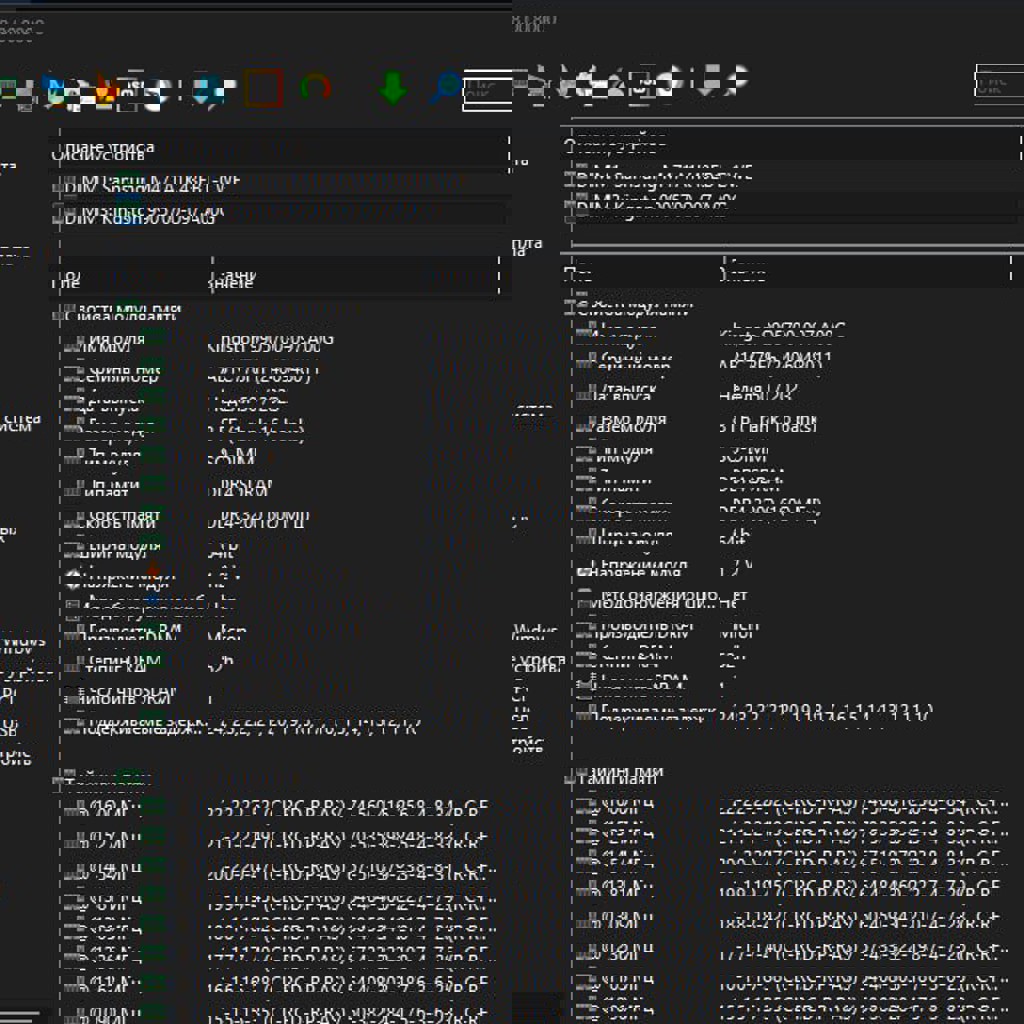Select the first DIMM row under the white-icon toolbar

660,177
